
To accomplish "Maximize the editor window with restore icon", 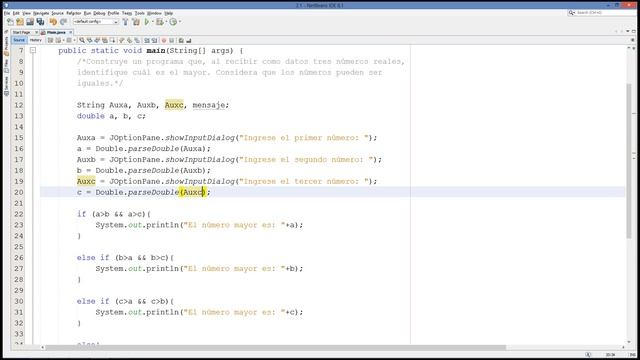I will click(x=633, y=31).
